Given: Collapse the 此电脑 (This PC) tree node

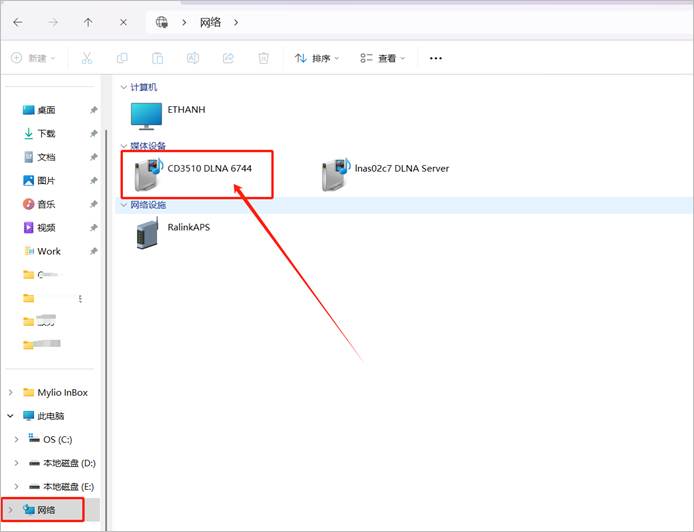Looking at the screenshot, I should [10, 416].
